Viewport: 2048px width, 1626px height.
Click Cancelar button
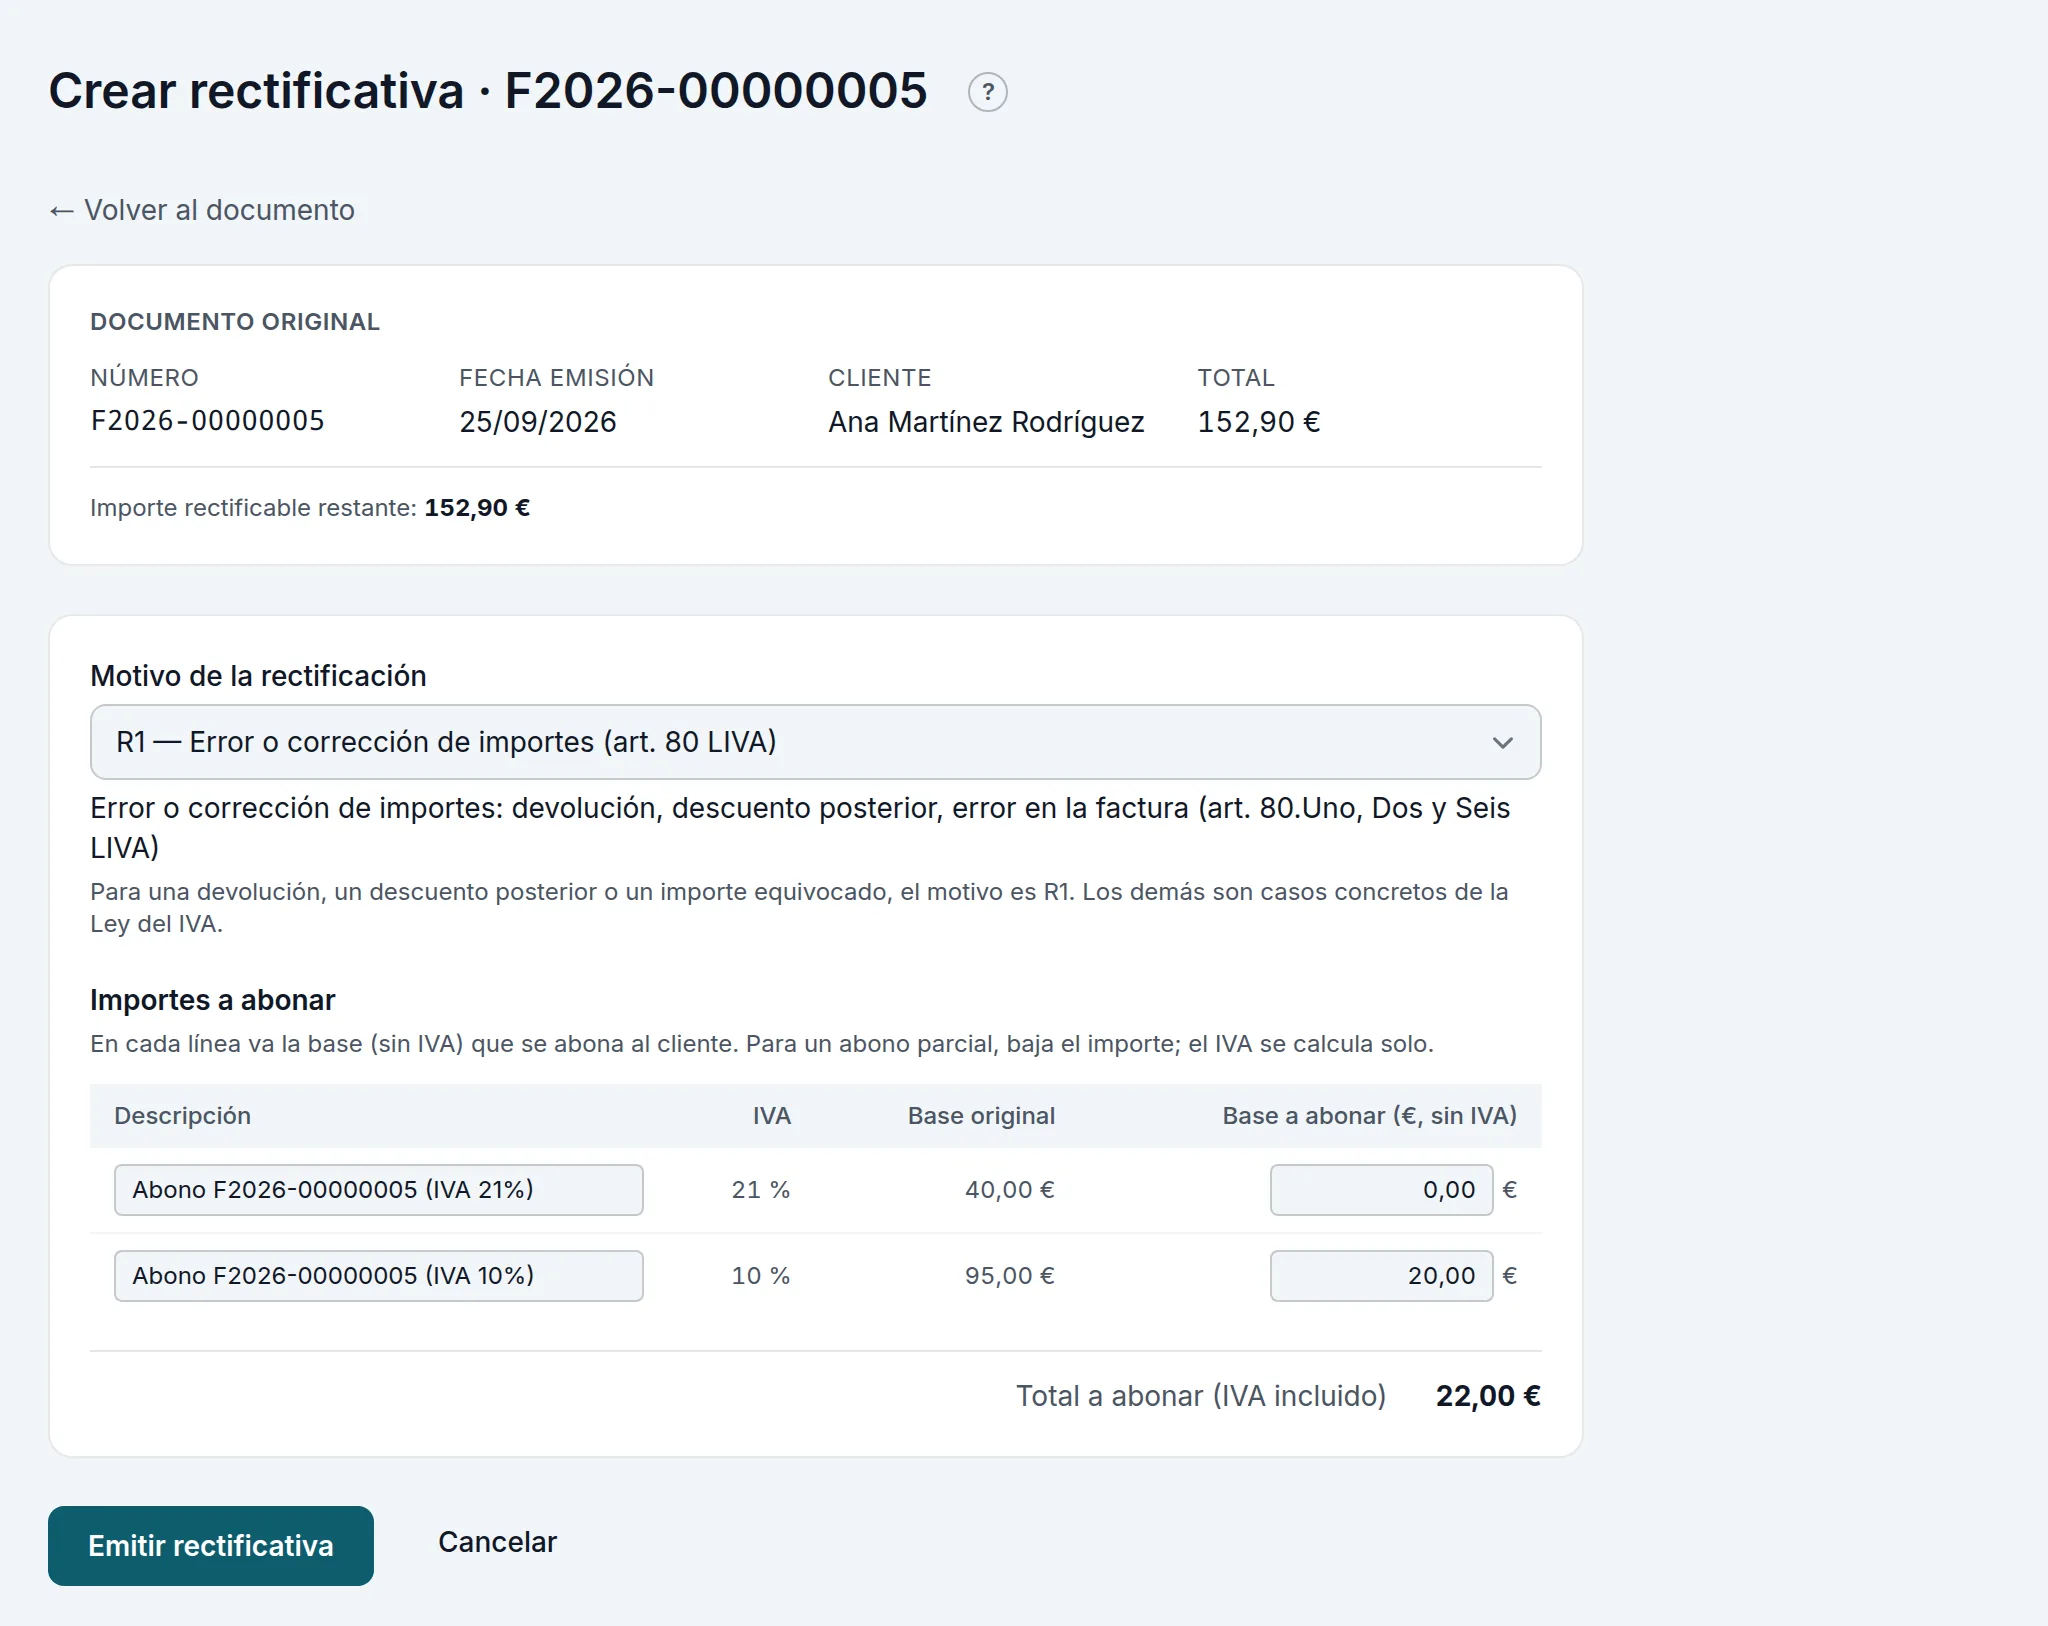(497, 1542)
